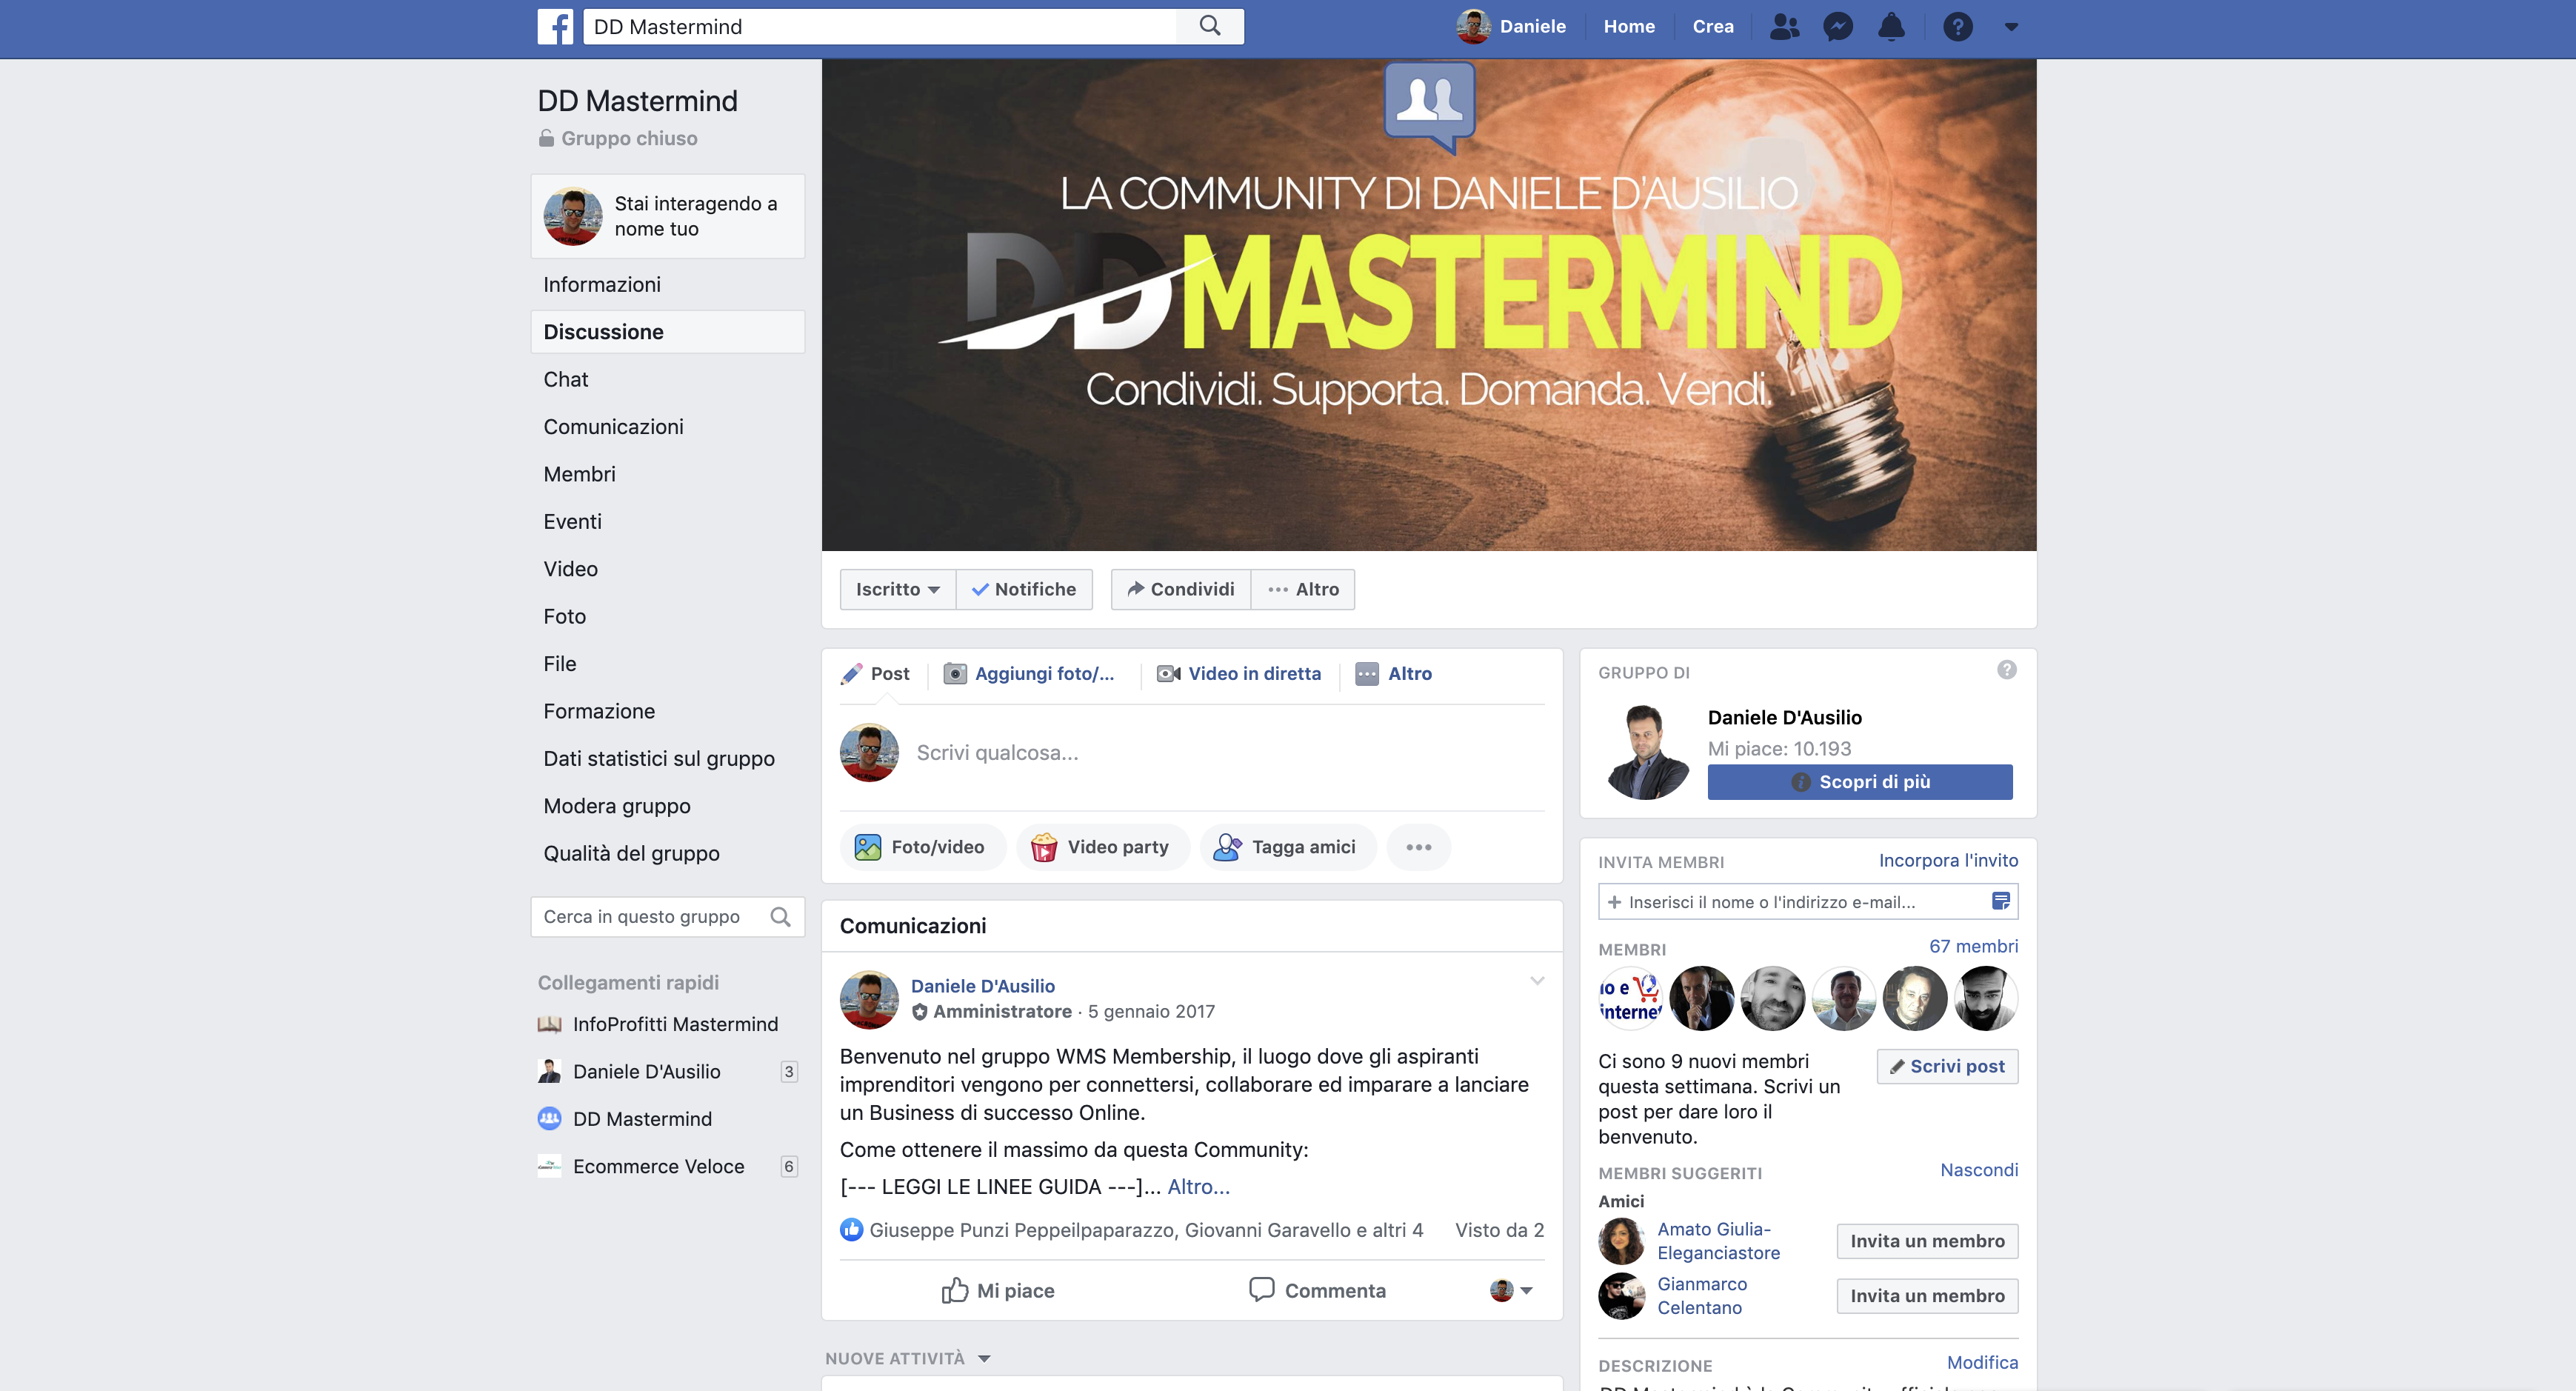Open Daniele D'Ausilio post author link
Image resolution: width=2576 pixels, height=1391 pixels.
point(982,986)
